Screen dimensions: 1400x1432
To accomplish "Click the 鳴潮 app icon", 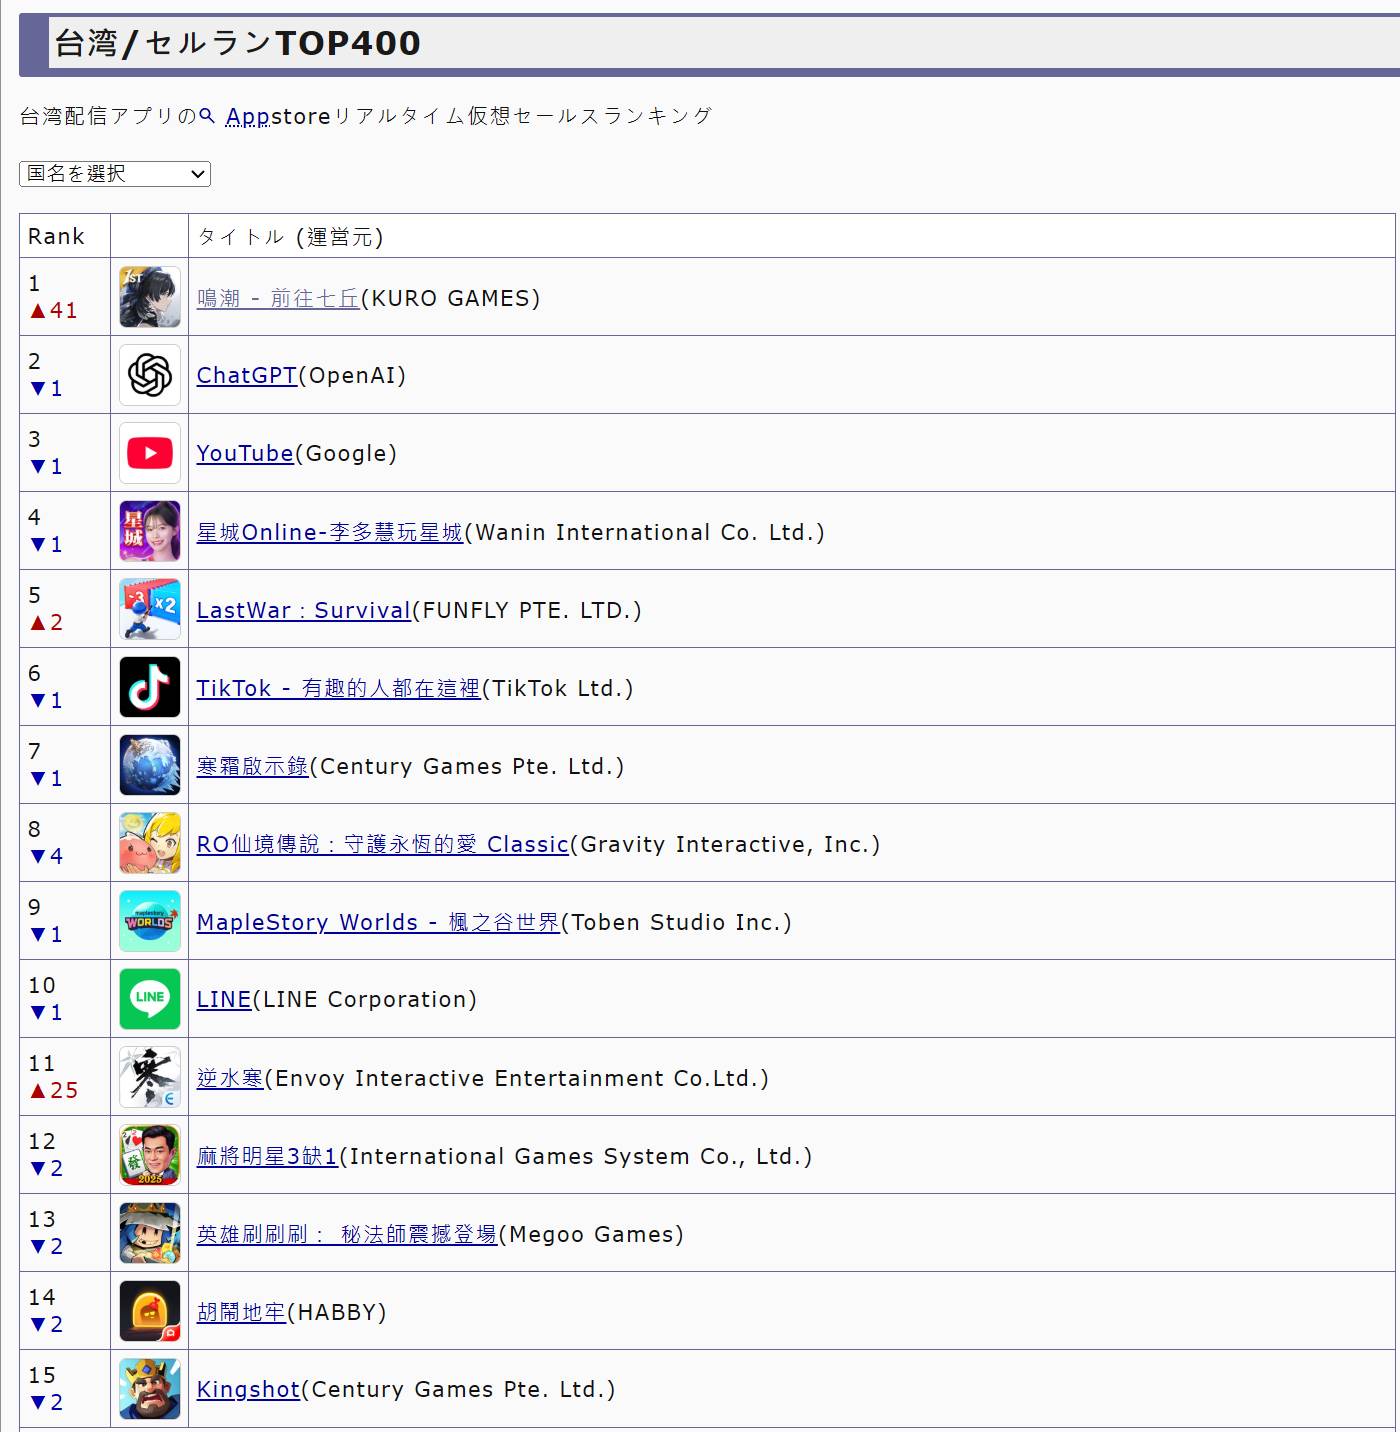I will point(150,297).
